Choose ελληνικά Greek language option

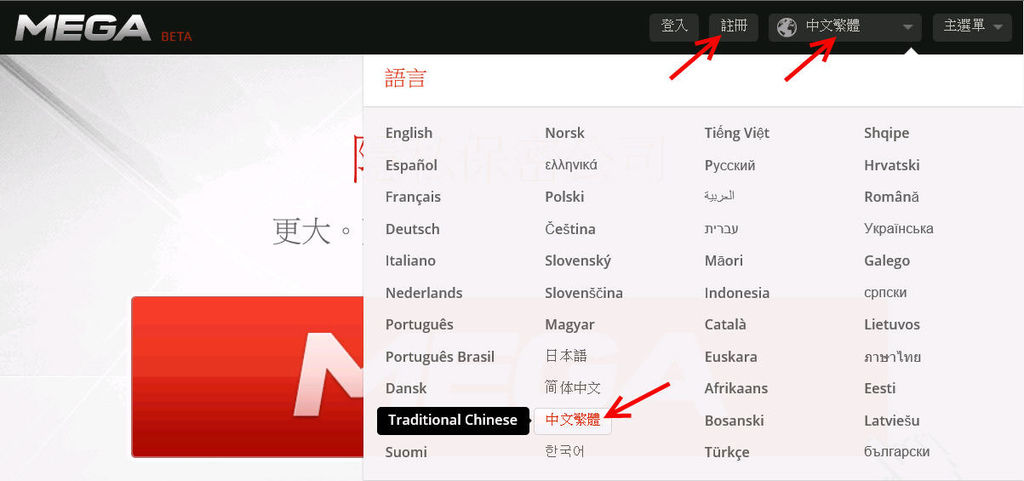click(571, 165)
